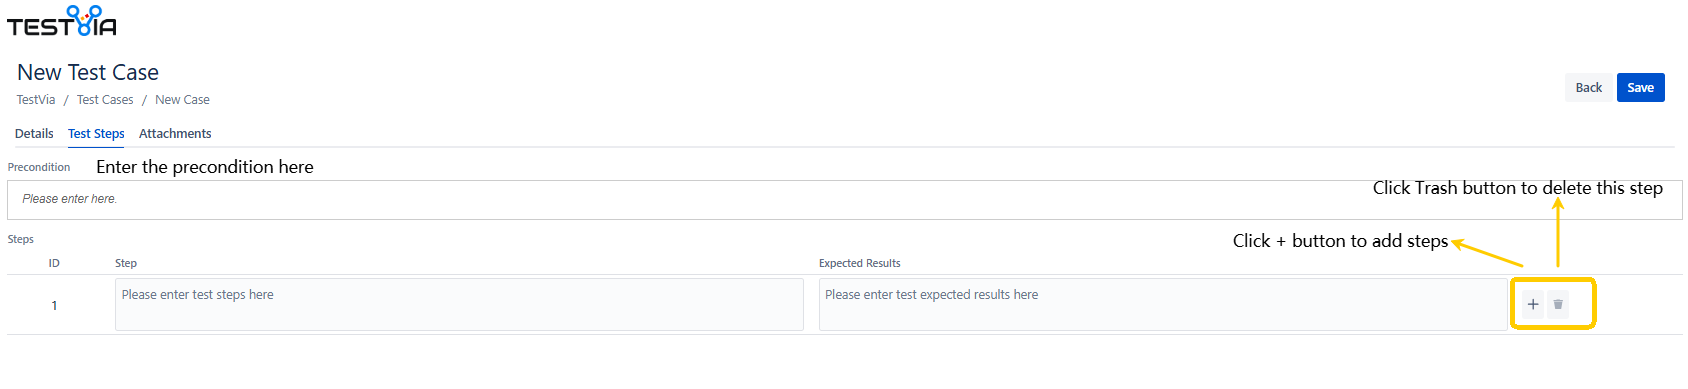Add a new step with the plus icon
The height and width of the screenshot is (389, 1688).
click(1533, 304)
